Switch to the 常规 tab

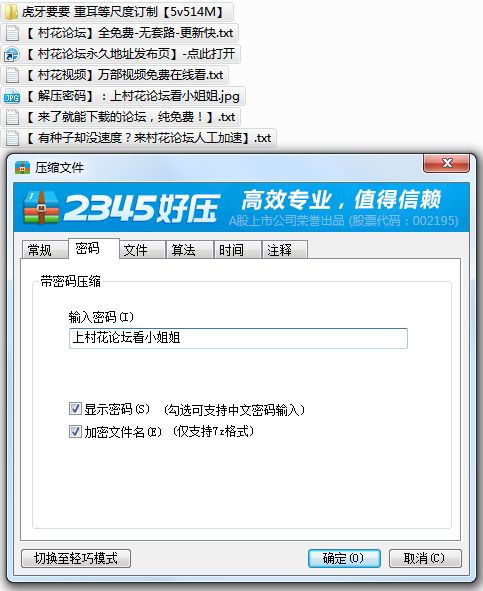[x=45, y=250]
